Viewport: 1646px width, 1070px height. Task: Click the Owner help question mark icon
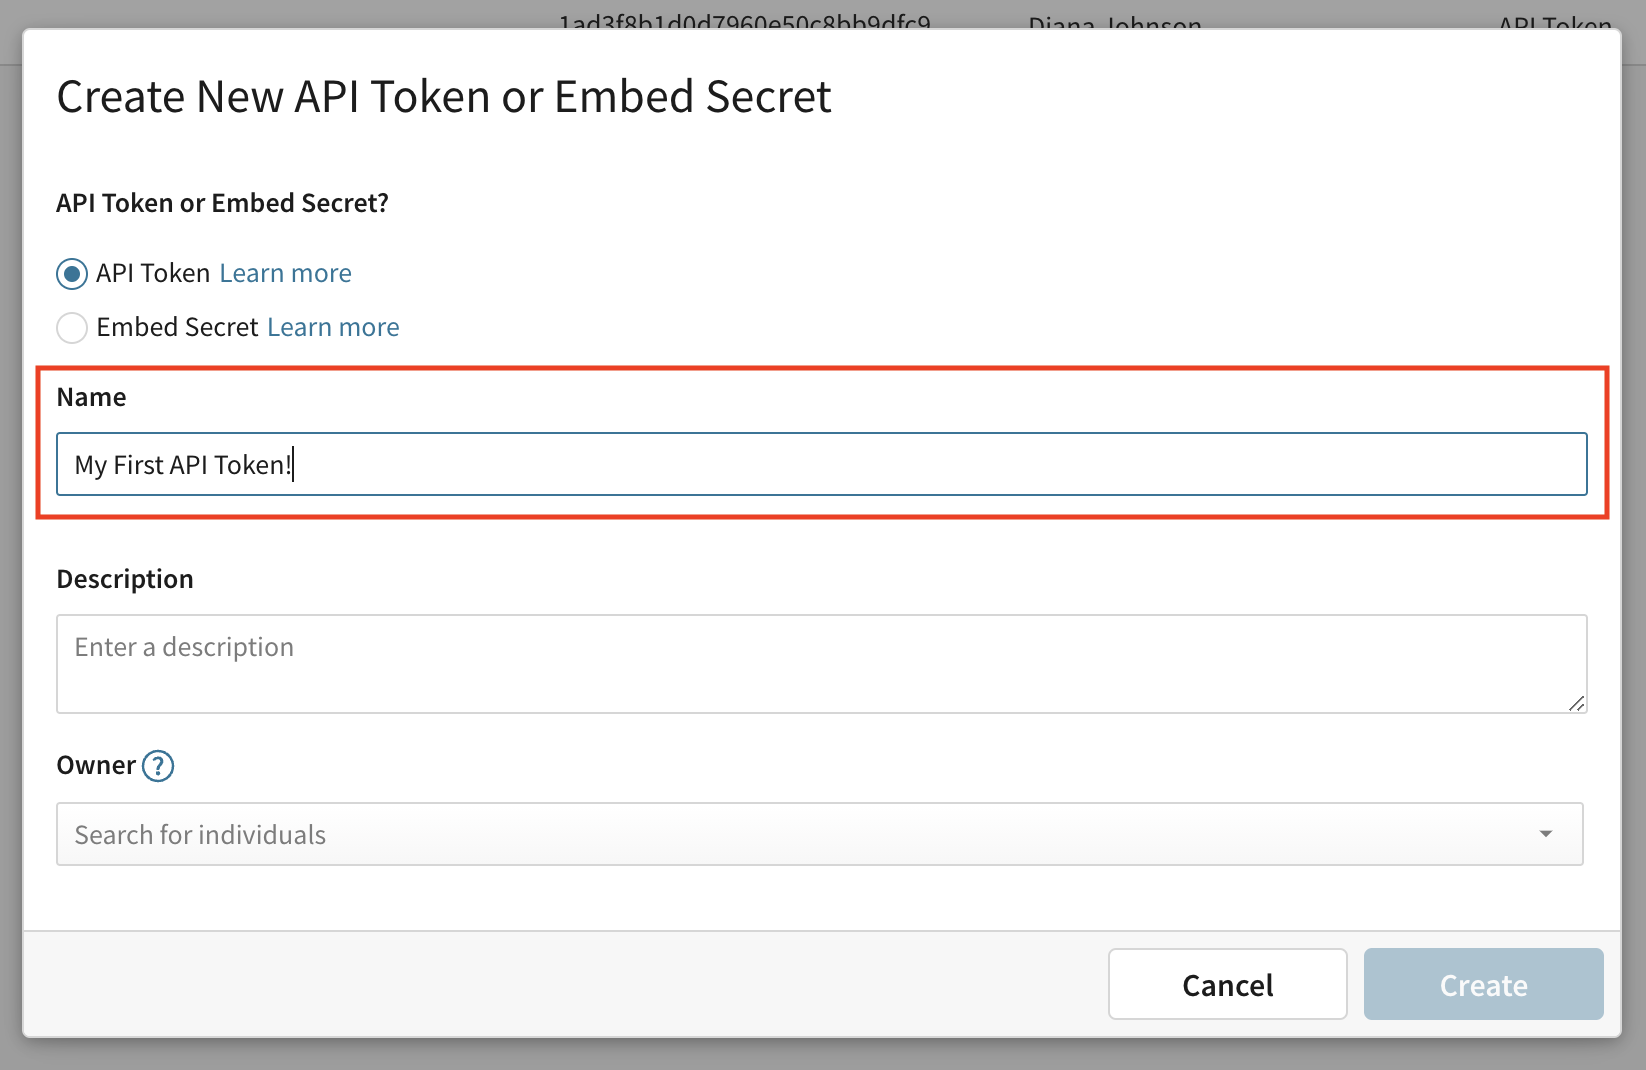(158, 766)
